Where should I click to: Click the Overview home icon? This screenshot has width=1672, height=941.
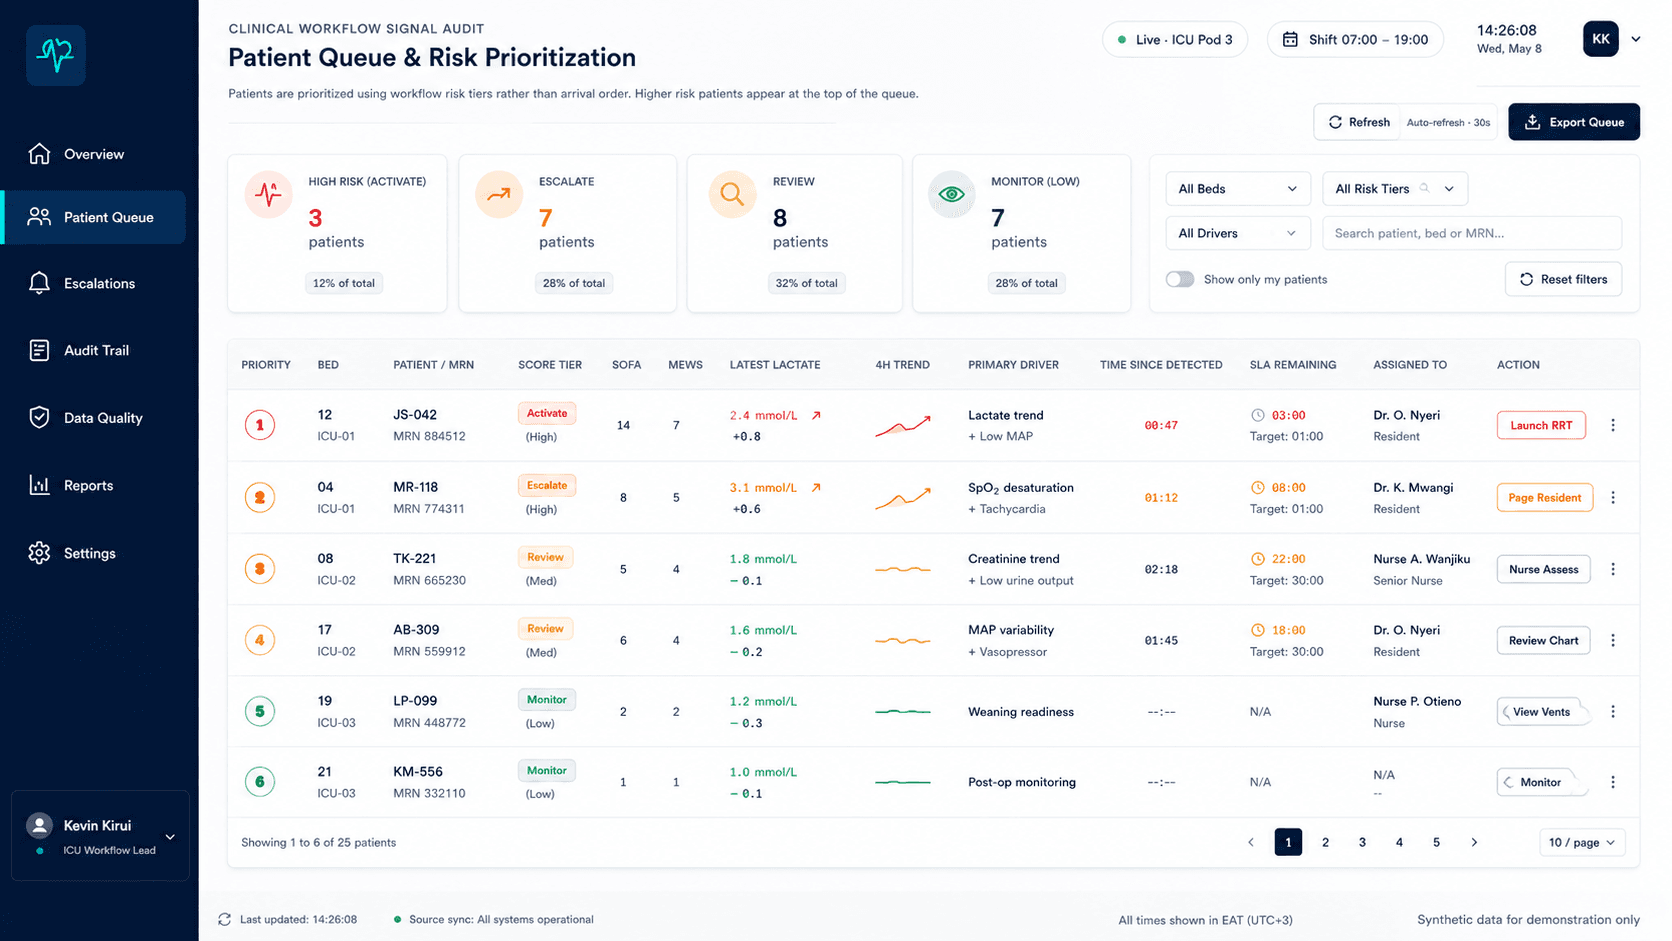click(x=39, y=154)
